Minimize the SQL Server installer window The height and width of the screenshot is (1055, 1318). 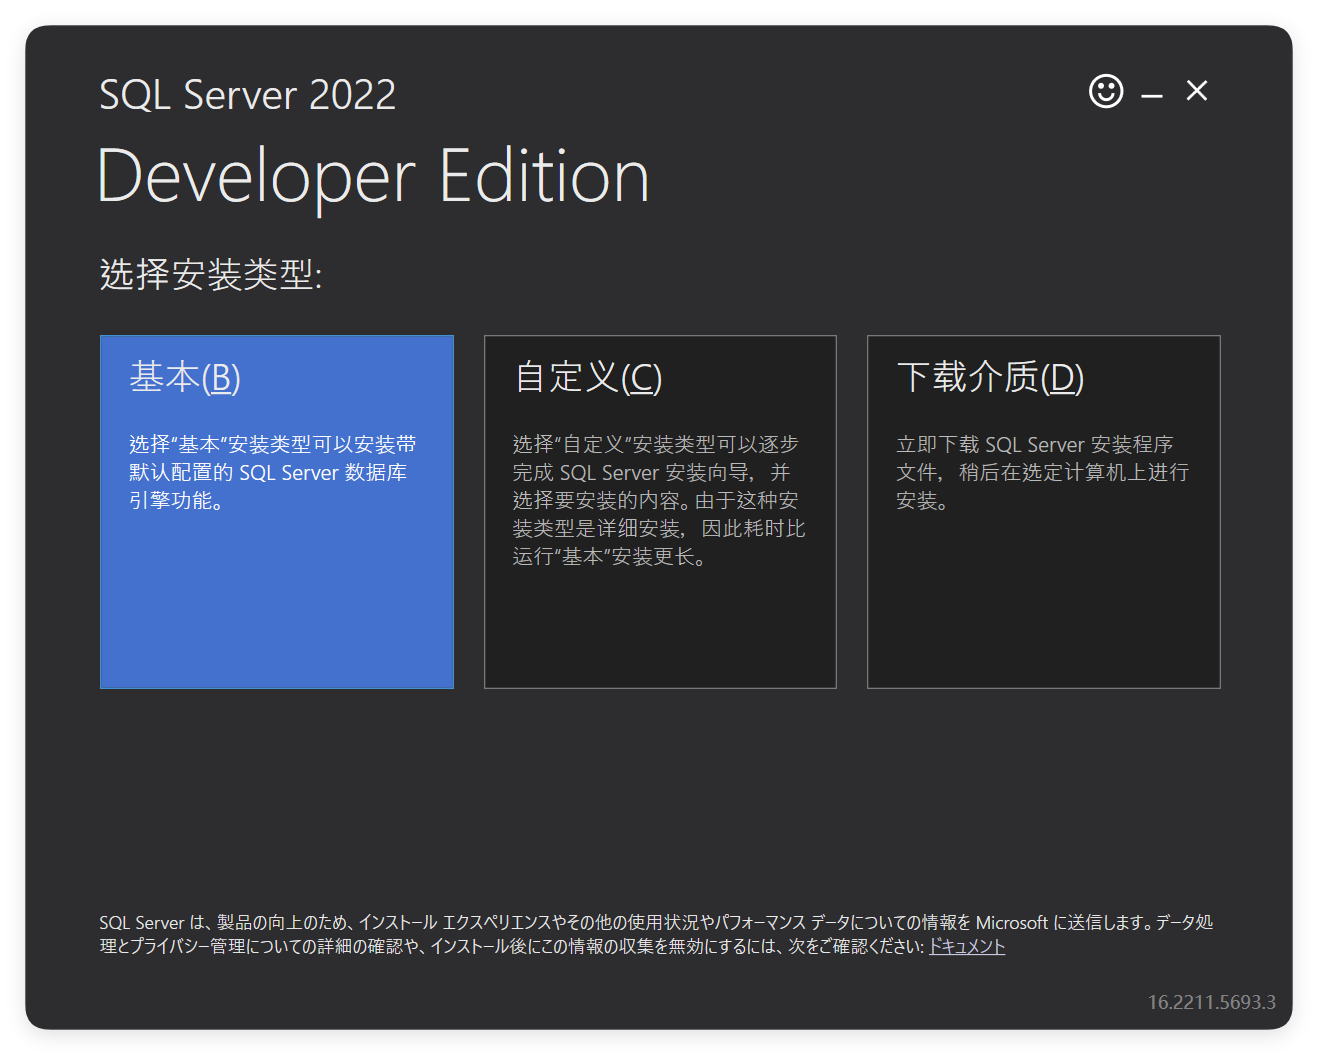click(x=1152, y=96)
